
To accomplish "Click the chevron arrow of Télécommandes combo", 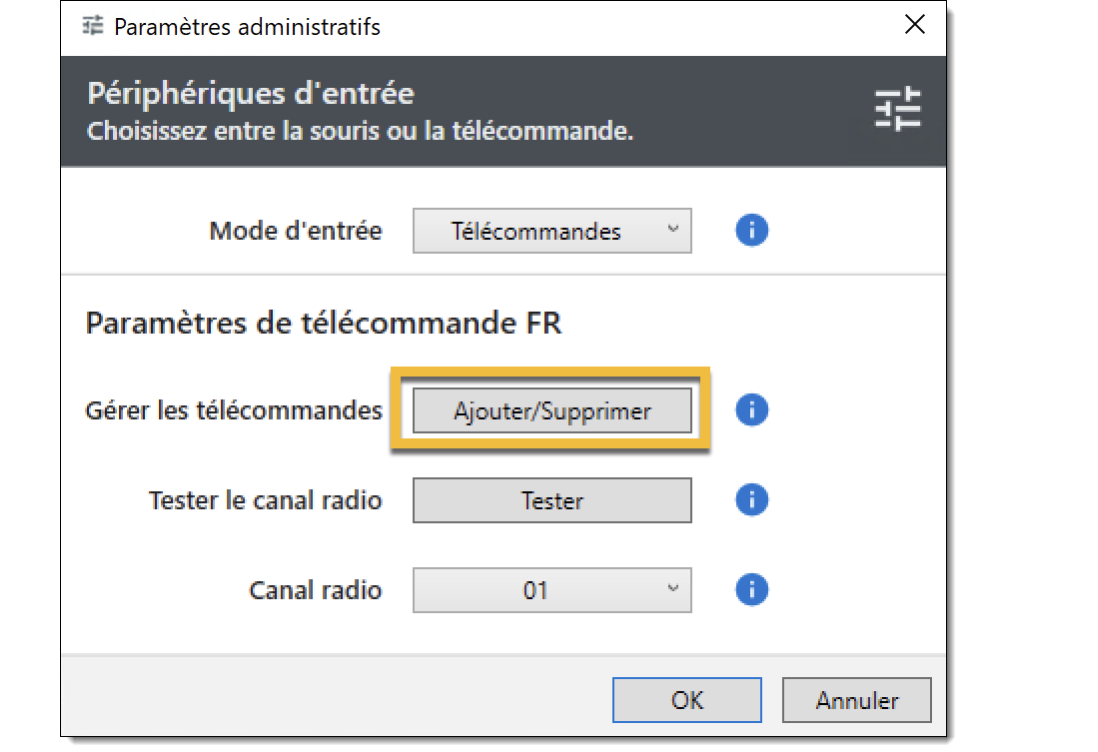I will coord(674,229).
